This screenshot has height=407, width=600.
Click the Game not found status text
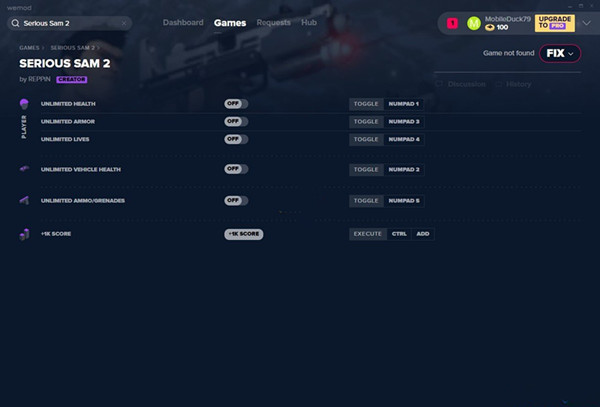point(509,53)
